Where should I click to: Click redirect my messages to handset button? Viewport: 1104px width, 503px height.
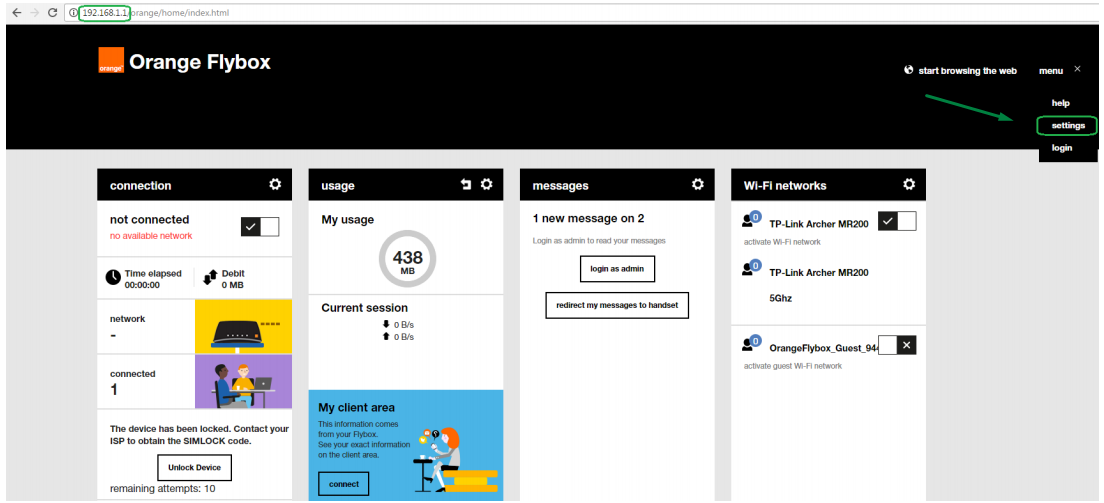click(x=617, y=306)
